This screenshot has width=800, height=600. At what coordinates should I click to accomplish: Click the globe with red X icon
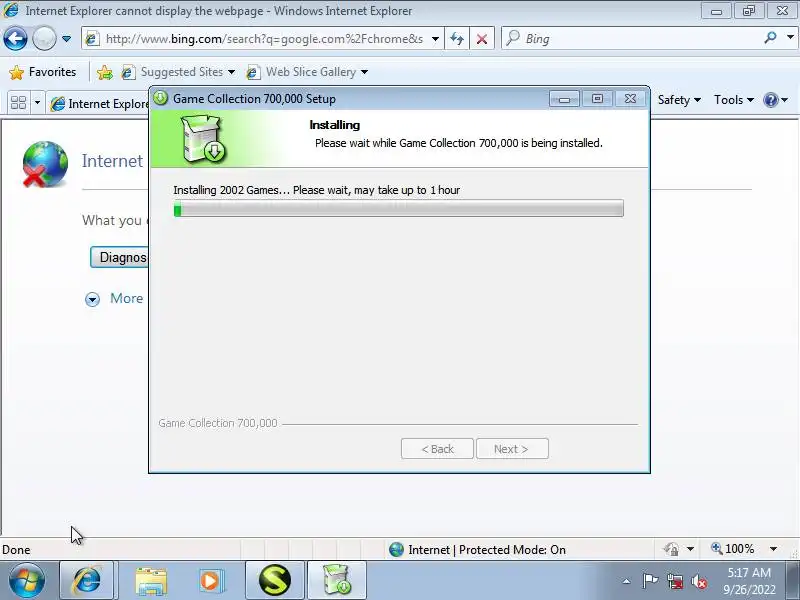coord(45,164)
